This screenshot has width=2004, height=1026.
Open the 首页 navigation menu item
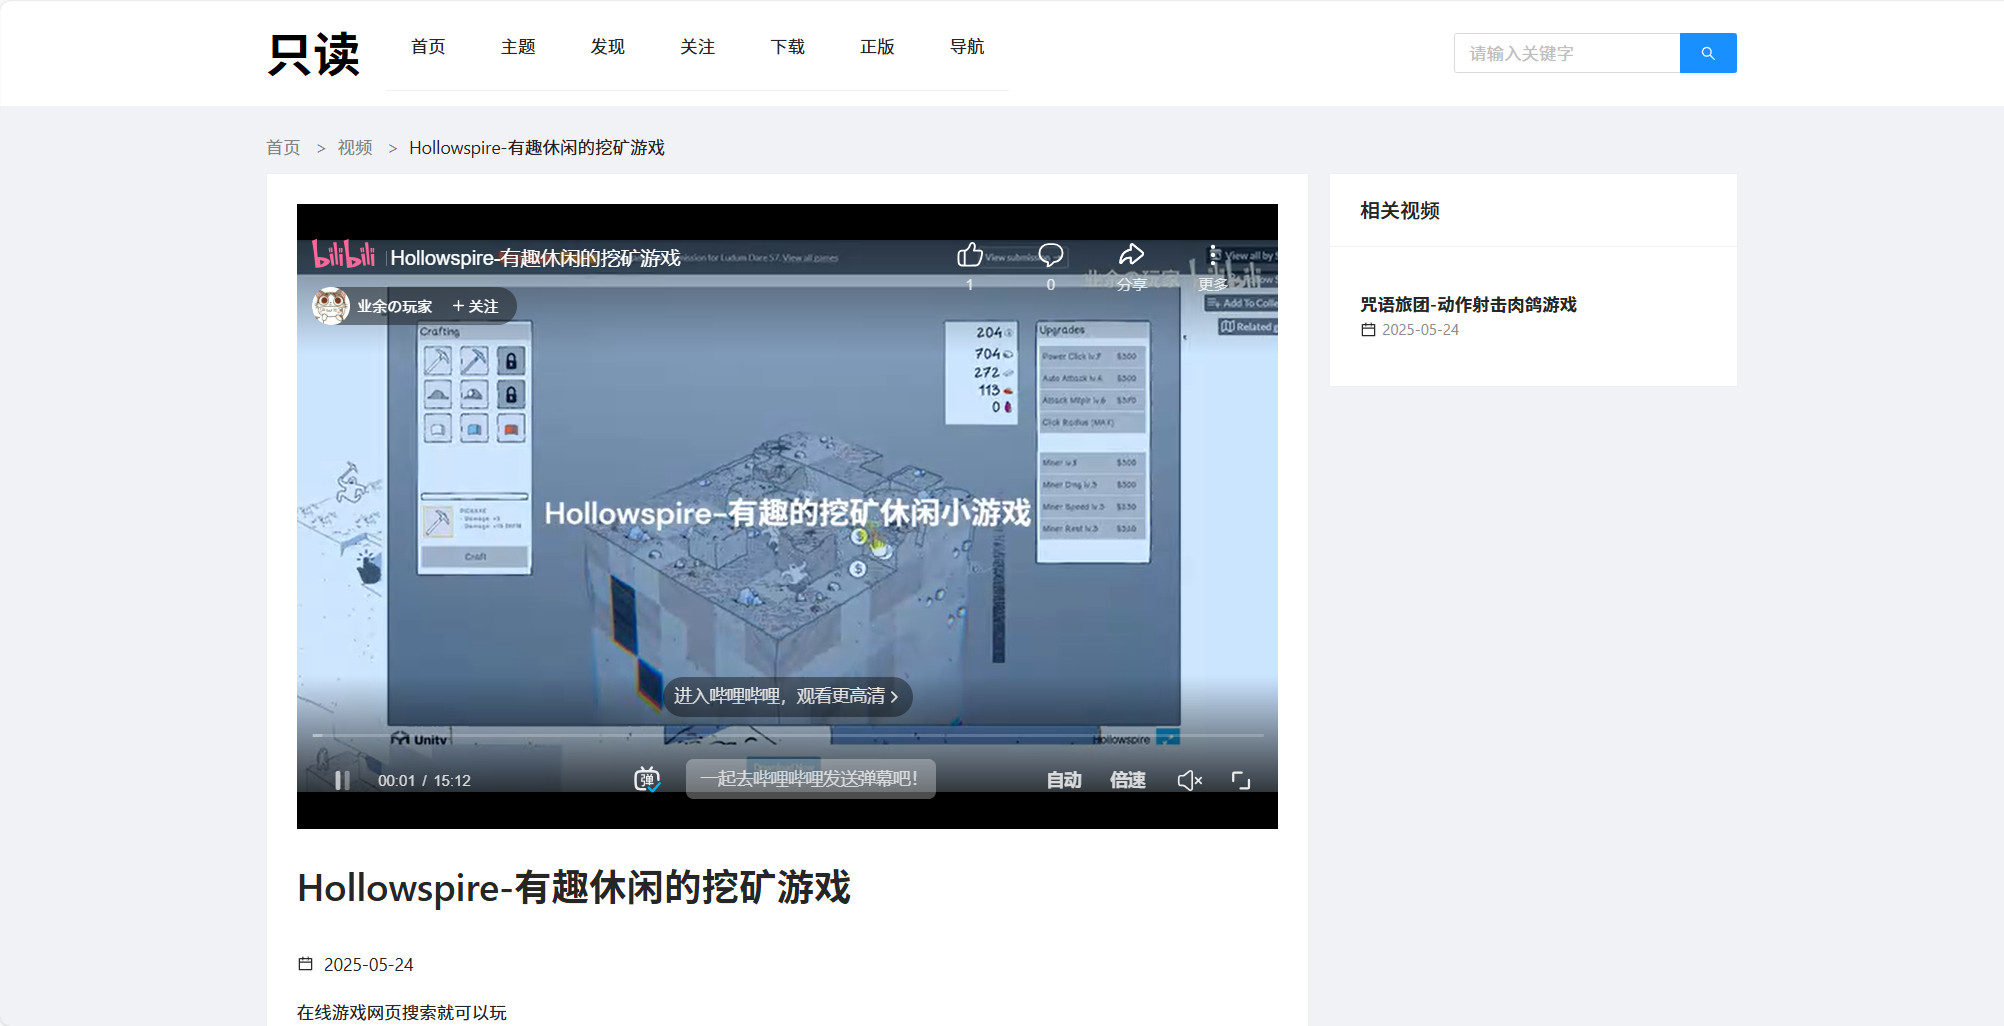428,47
